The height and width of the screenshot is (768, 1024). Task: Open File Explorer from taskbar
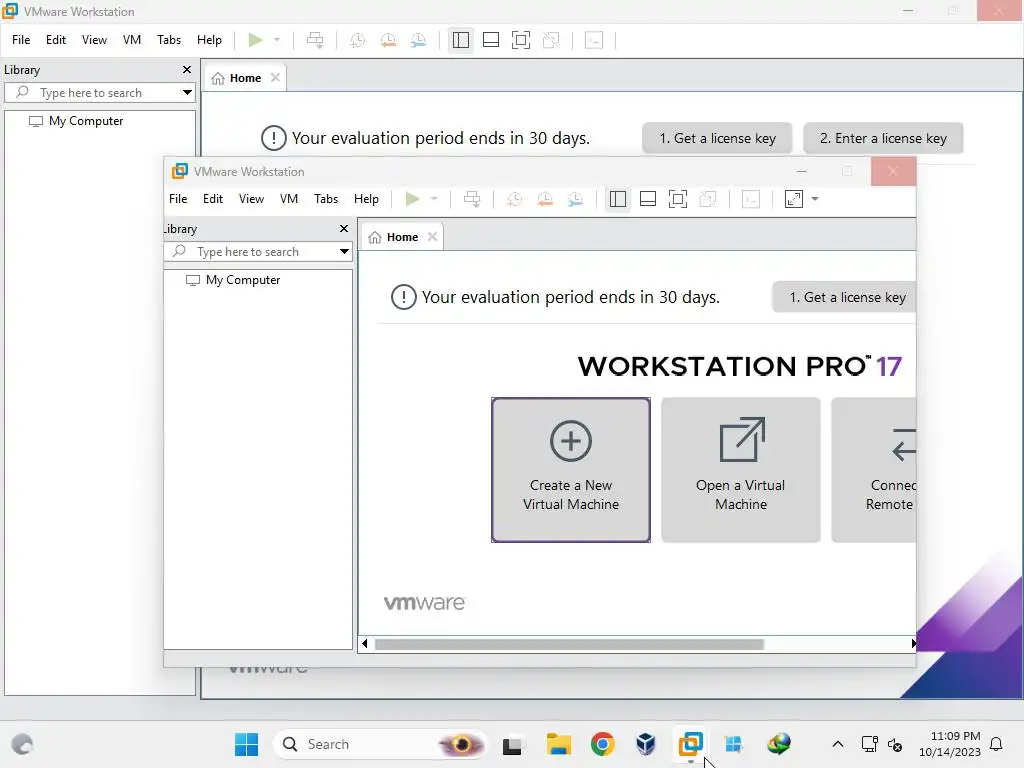click(558, 744)
